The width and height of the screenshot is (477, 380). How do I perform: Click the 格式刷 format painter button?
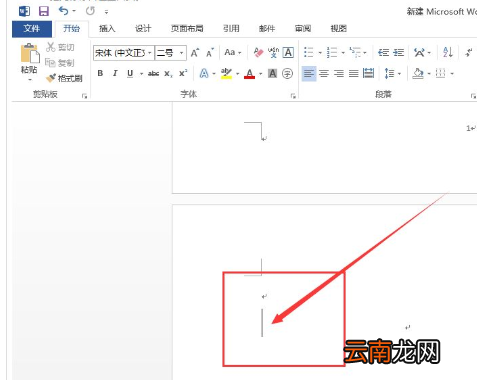point(64,78)
